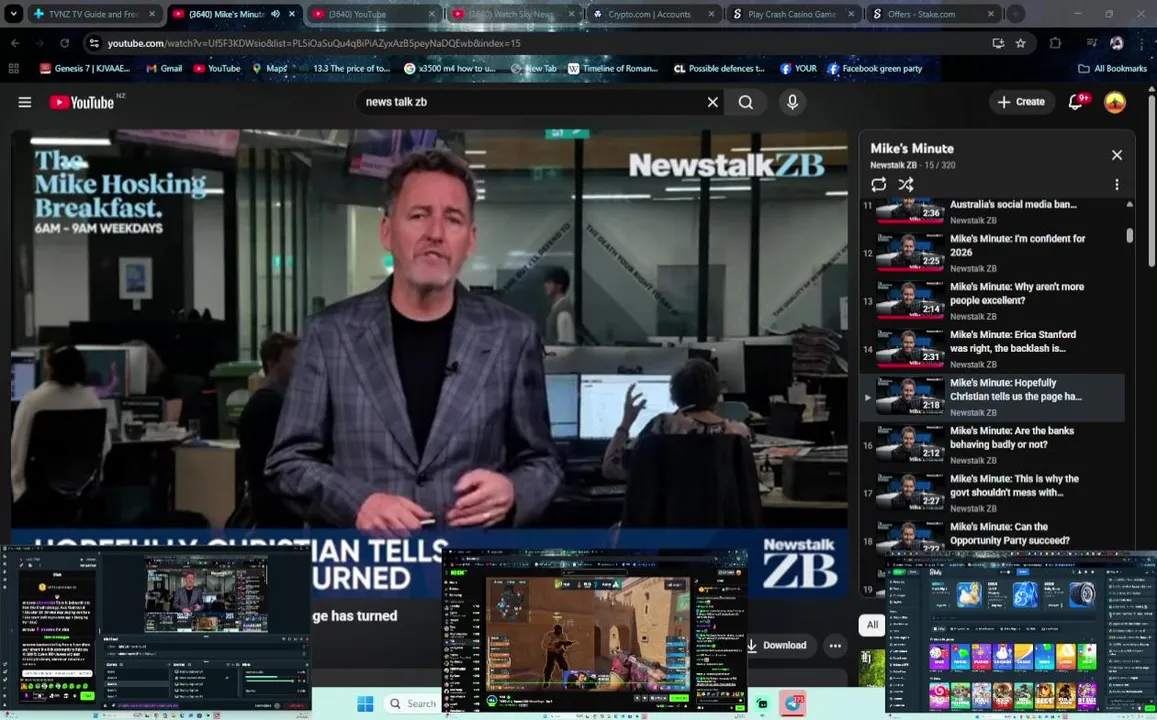Viewport: 1157px width, 720px height.
Task: Open the YouTube hamburger guide menu
Action: coord(24,102)
